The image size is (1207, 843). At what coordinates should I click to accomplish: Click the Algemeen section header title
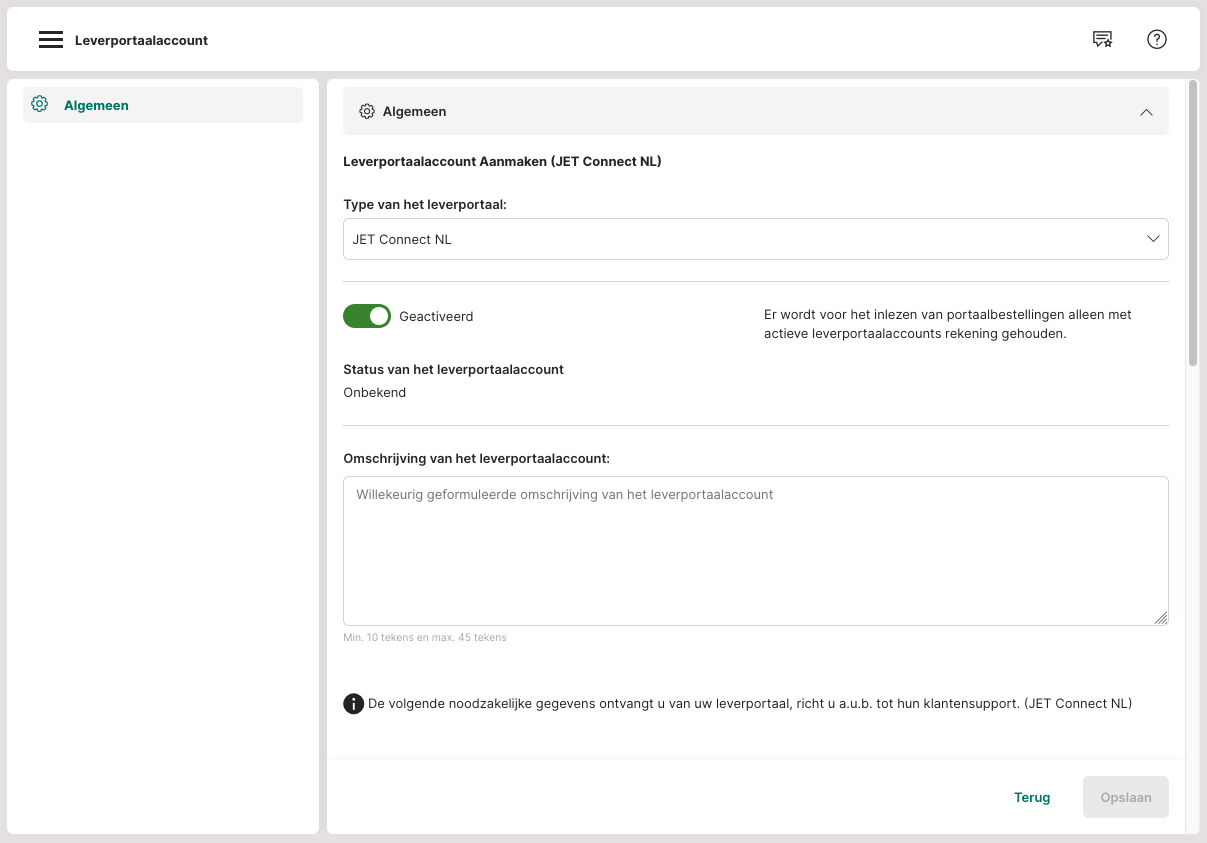pyautogui.click(x=414, y=111)
